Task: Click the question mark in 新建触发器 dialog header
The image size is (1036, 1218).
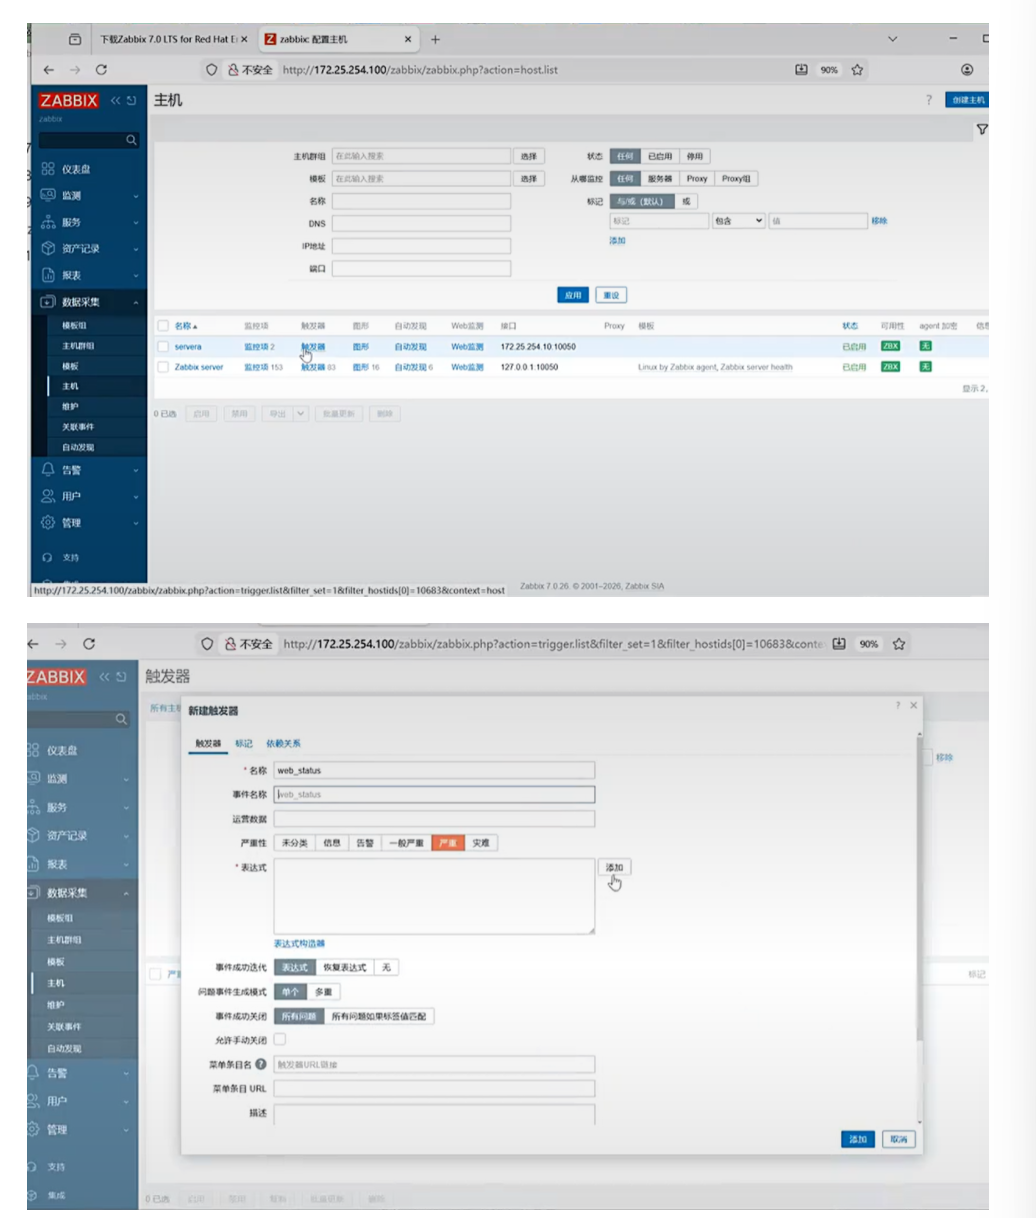Action: (897, 705)
